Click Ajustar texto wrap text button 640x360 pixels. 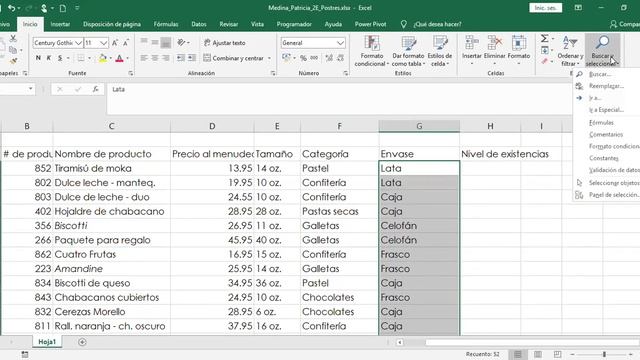224,43
